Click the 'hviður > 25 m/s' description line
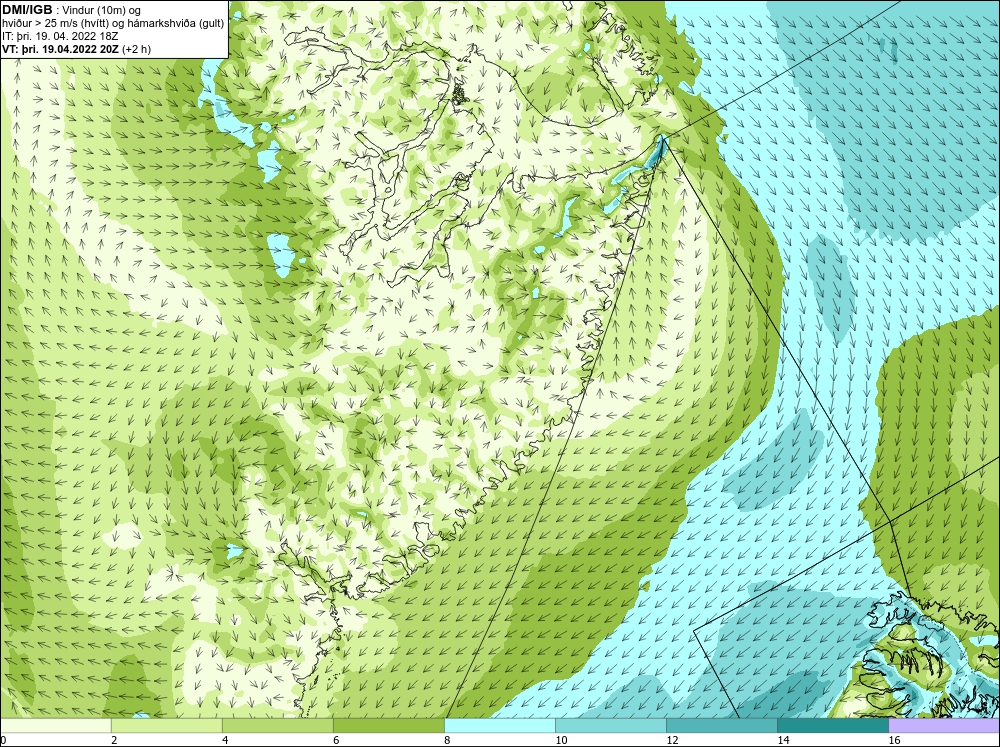This screenshot has height=747, width=1000. coord(113,23)
